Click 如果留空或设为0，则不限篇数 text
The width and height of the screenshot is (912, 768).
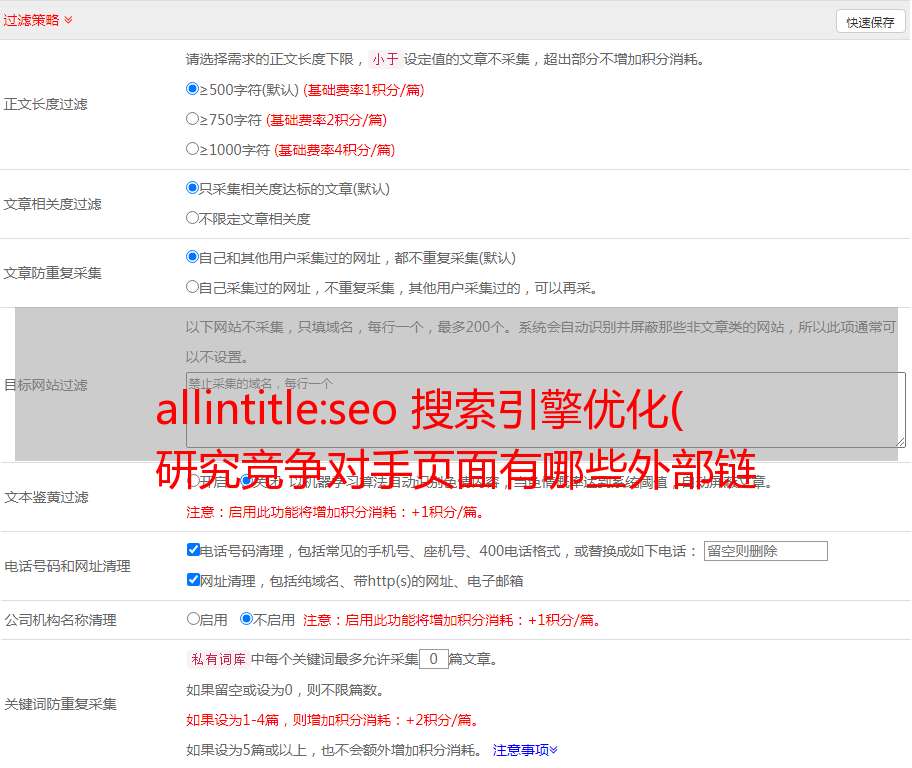[x=284, y=690]
